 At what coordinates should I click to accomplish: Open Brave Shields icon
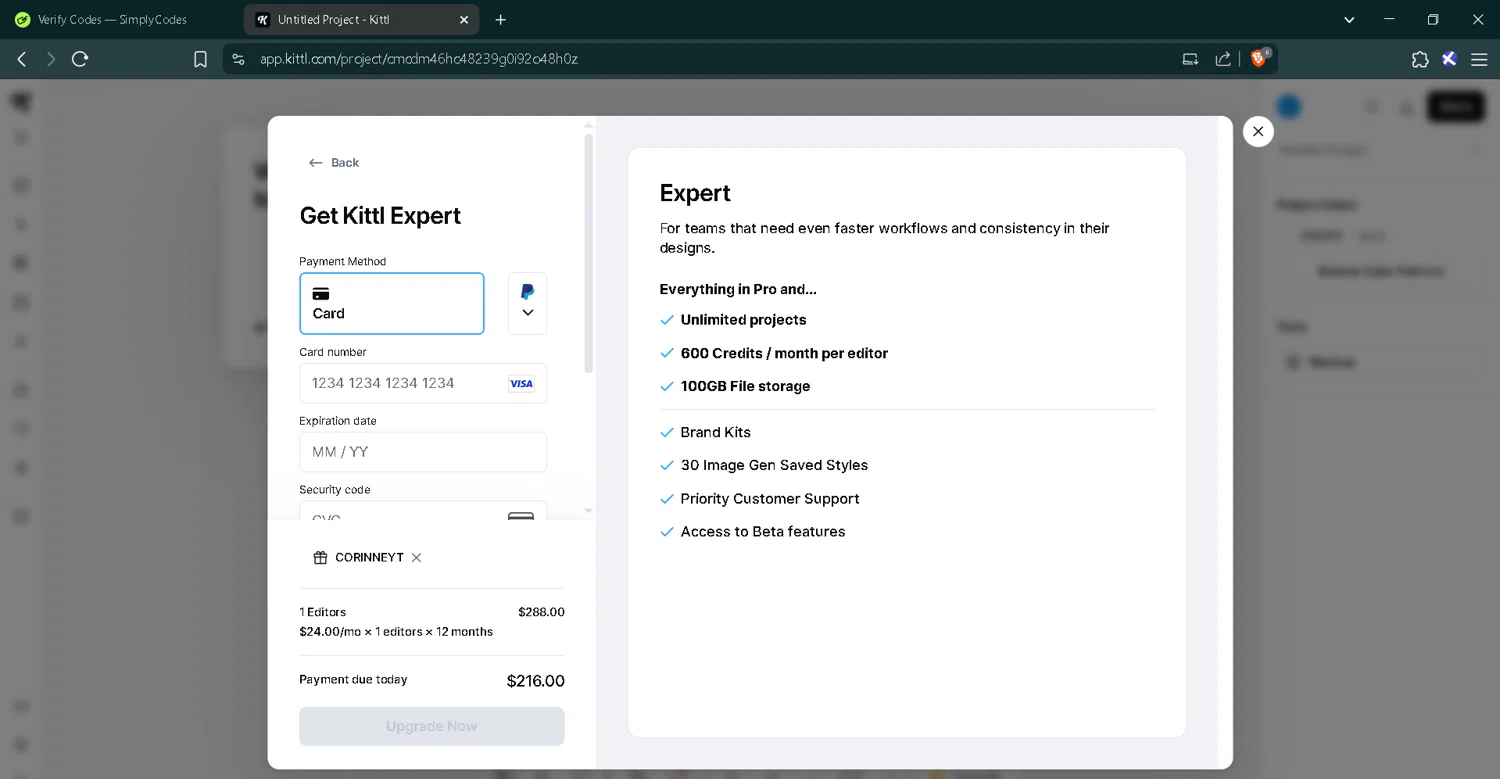1259,59
